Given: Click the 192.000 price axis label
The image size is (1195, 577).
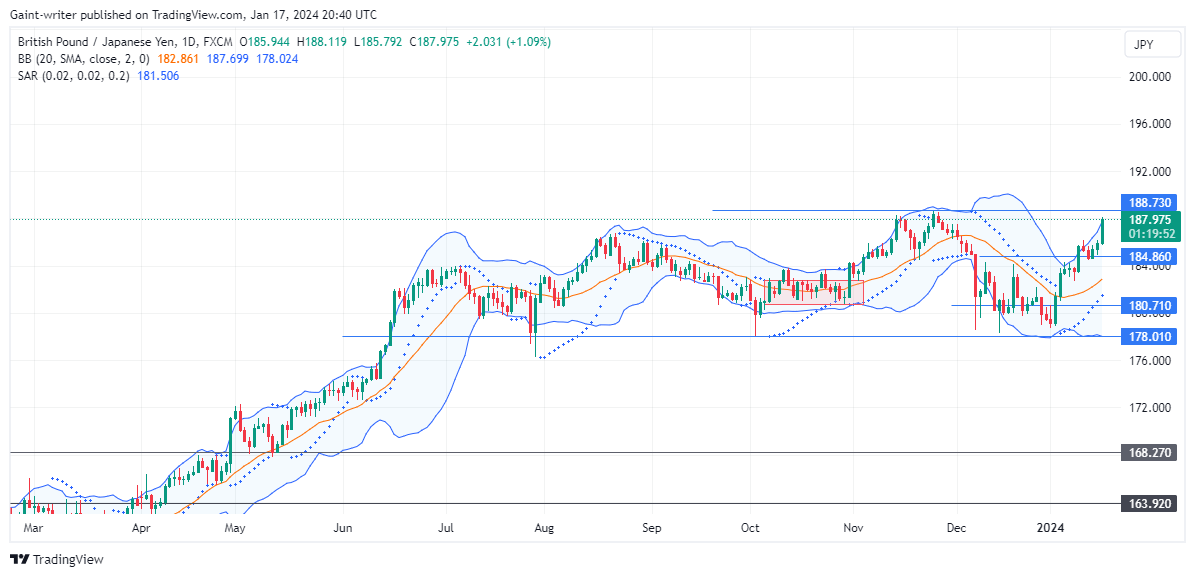Looking at the screenshot, I should 1150,171.
